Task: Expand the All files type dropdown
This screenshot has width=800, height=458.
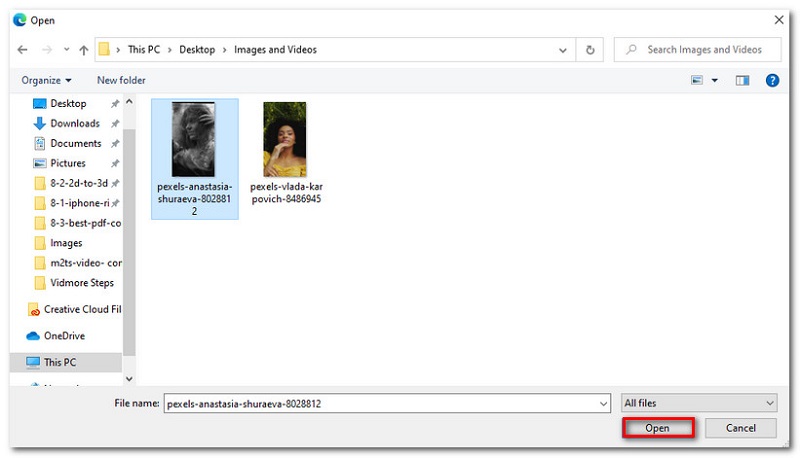Action: (x=698, y=403)
